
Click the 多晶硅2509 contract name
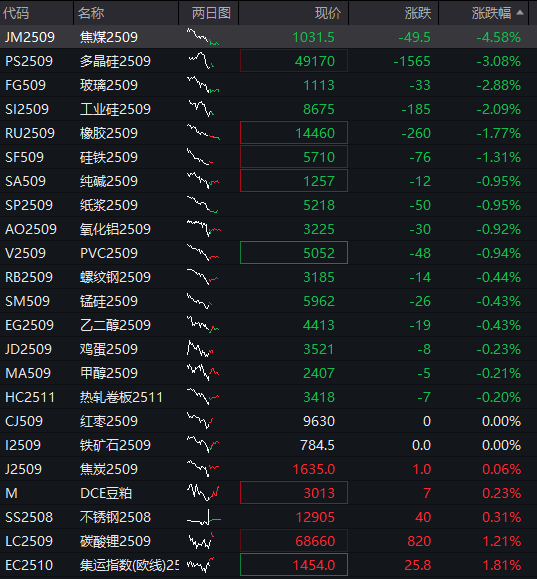pyautogui.click(x=115, y=61)
